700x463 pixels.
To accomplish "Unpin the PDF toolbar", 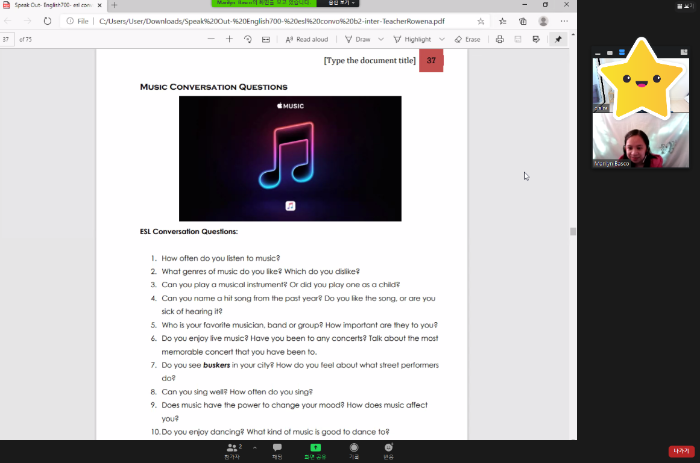I will click(x=558, y=39).
